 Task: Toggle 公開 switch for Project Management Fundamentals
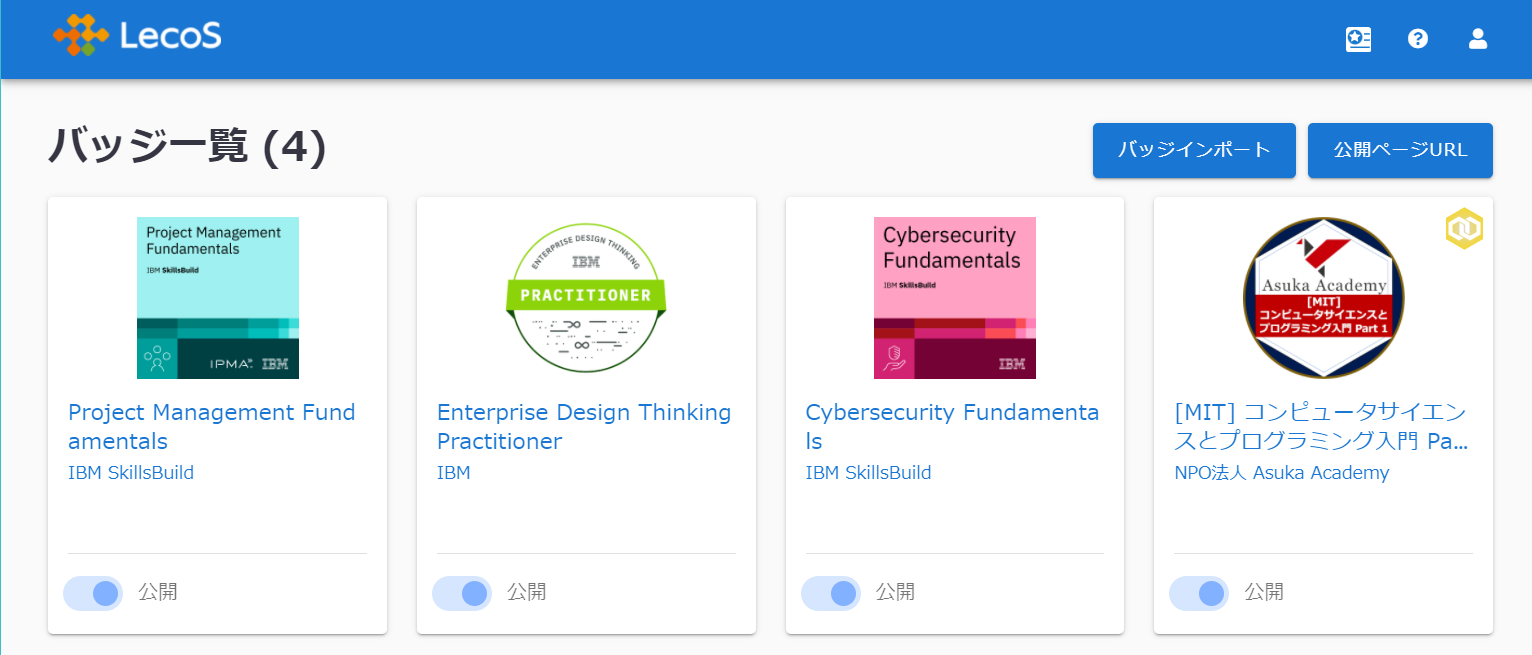(93, 593)
